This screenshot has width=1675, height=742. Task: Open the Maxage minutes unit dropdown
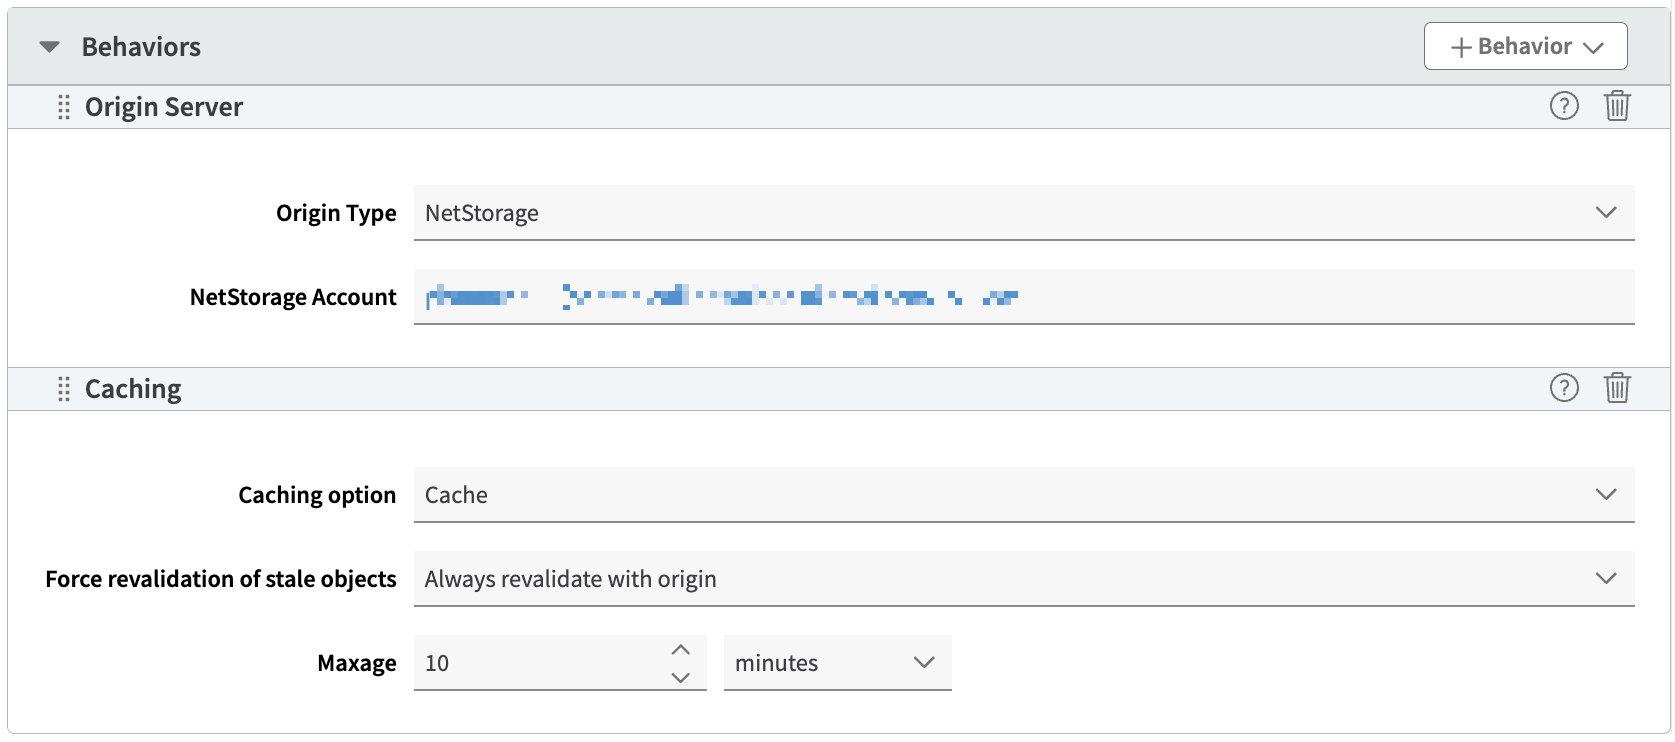point(837,663)
